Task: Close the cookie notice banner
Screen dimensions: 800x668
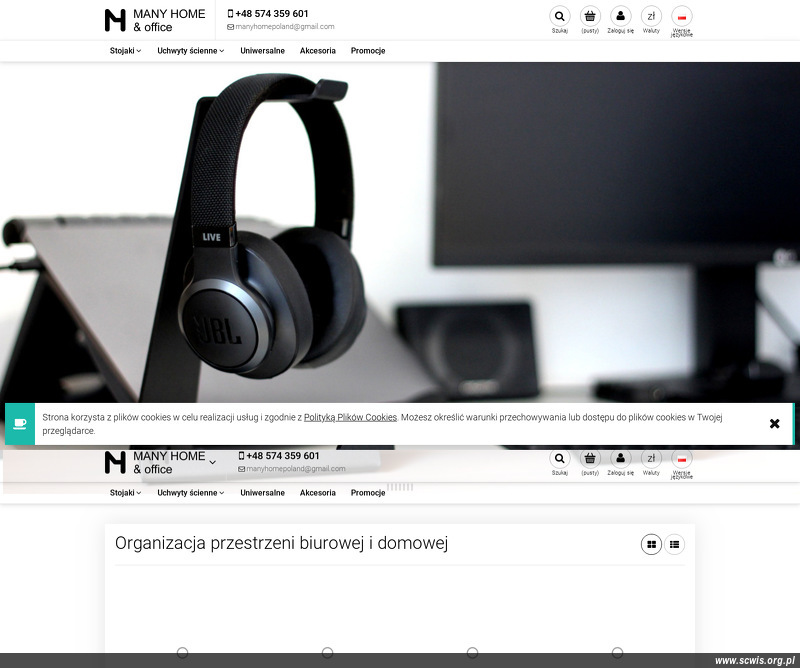Action: click(x=774, y=424)
